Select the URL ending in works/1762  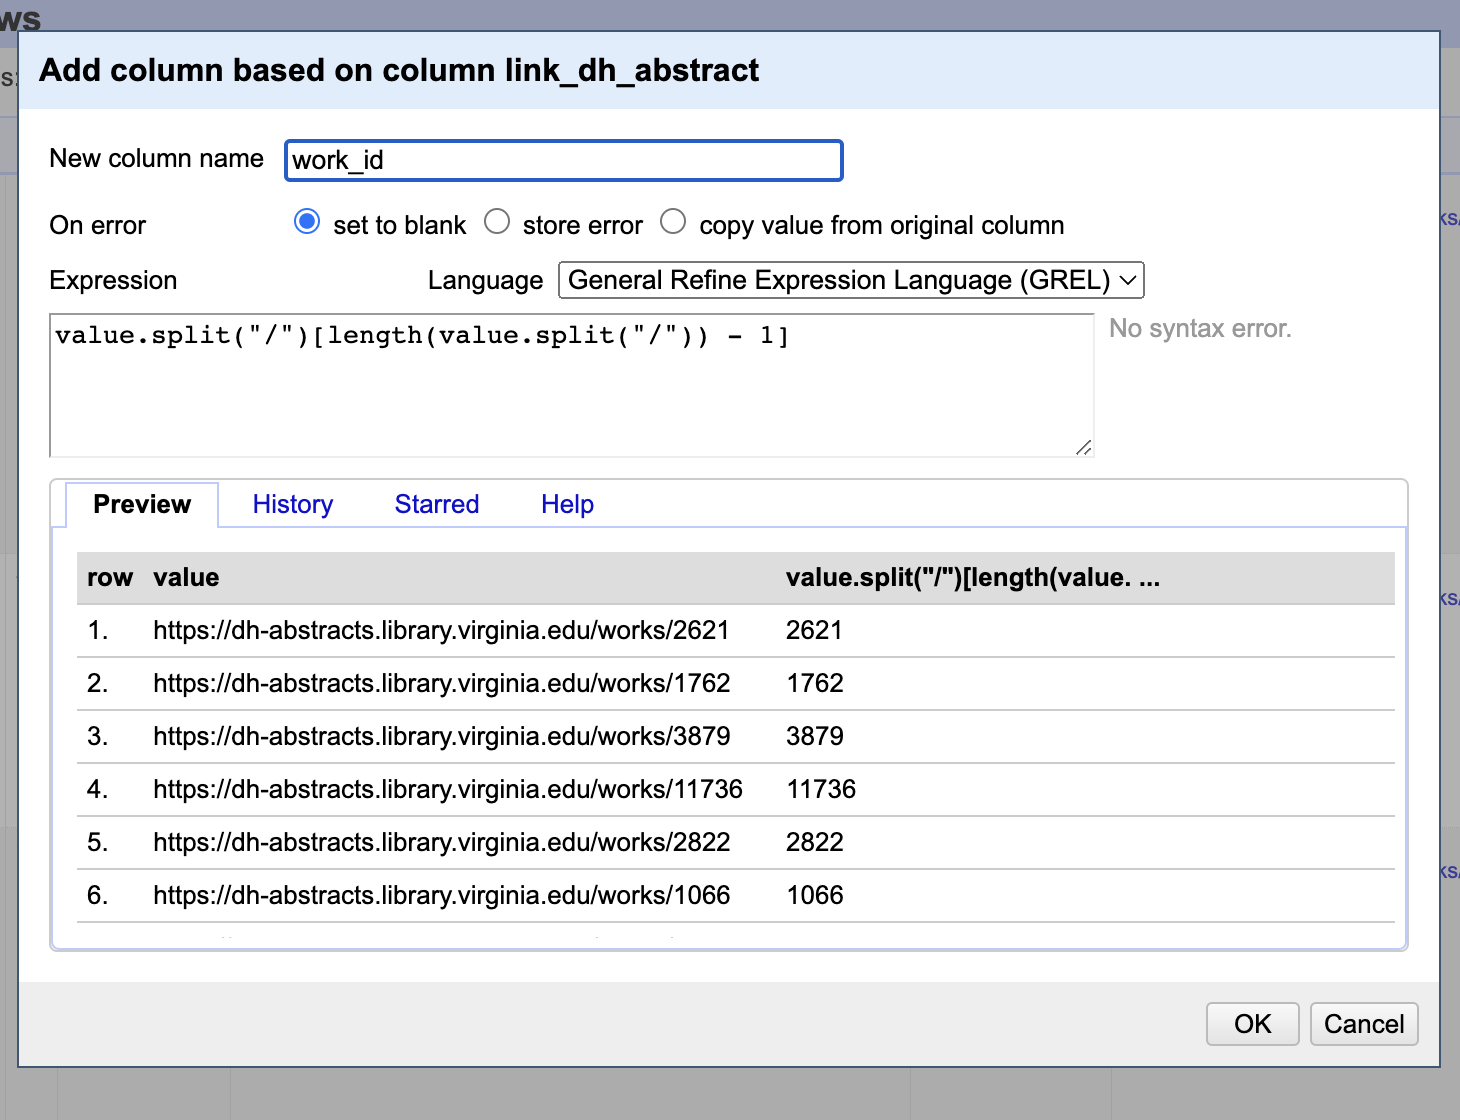coord(442,683)
